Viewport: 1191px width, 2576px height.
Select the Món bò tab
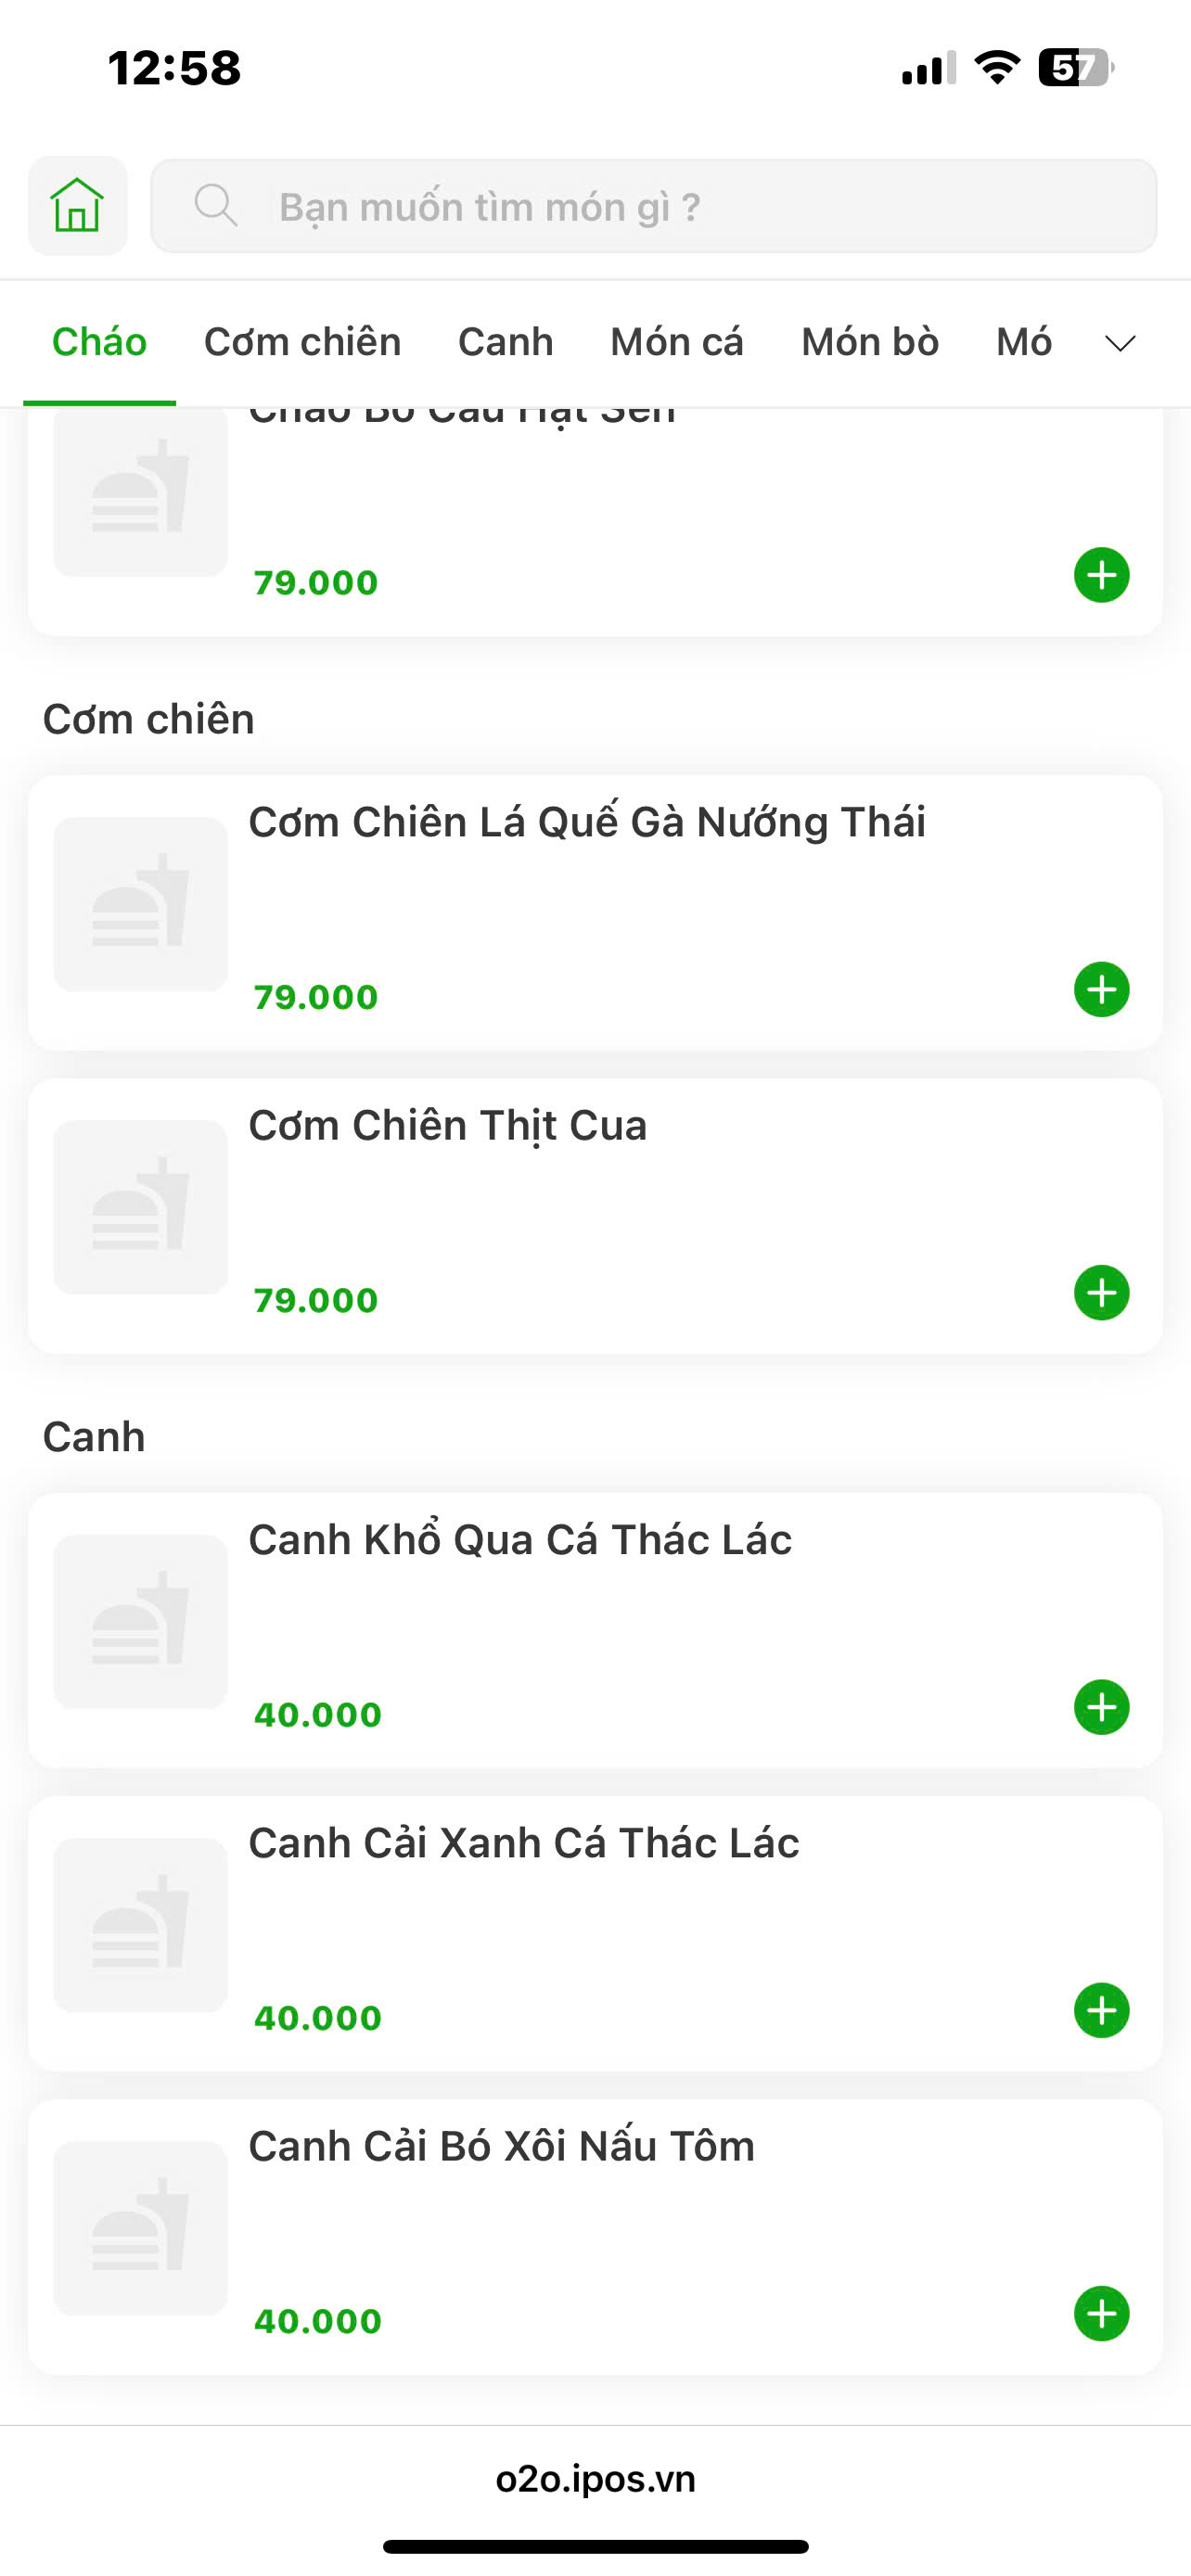click(x=870, y=343)
